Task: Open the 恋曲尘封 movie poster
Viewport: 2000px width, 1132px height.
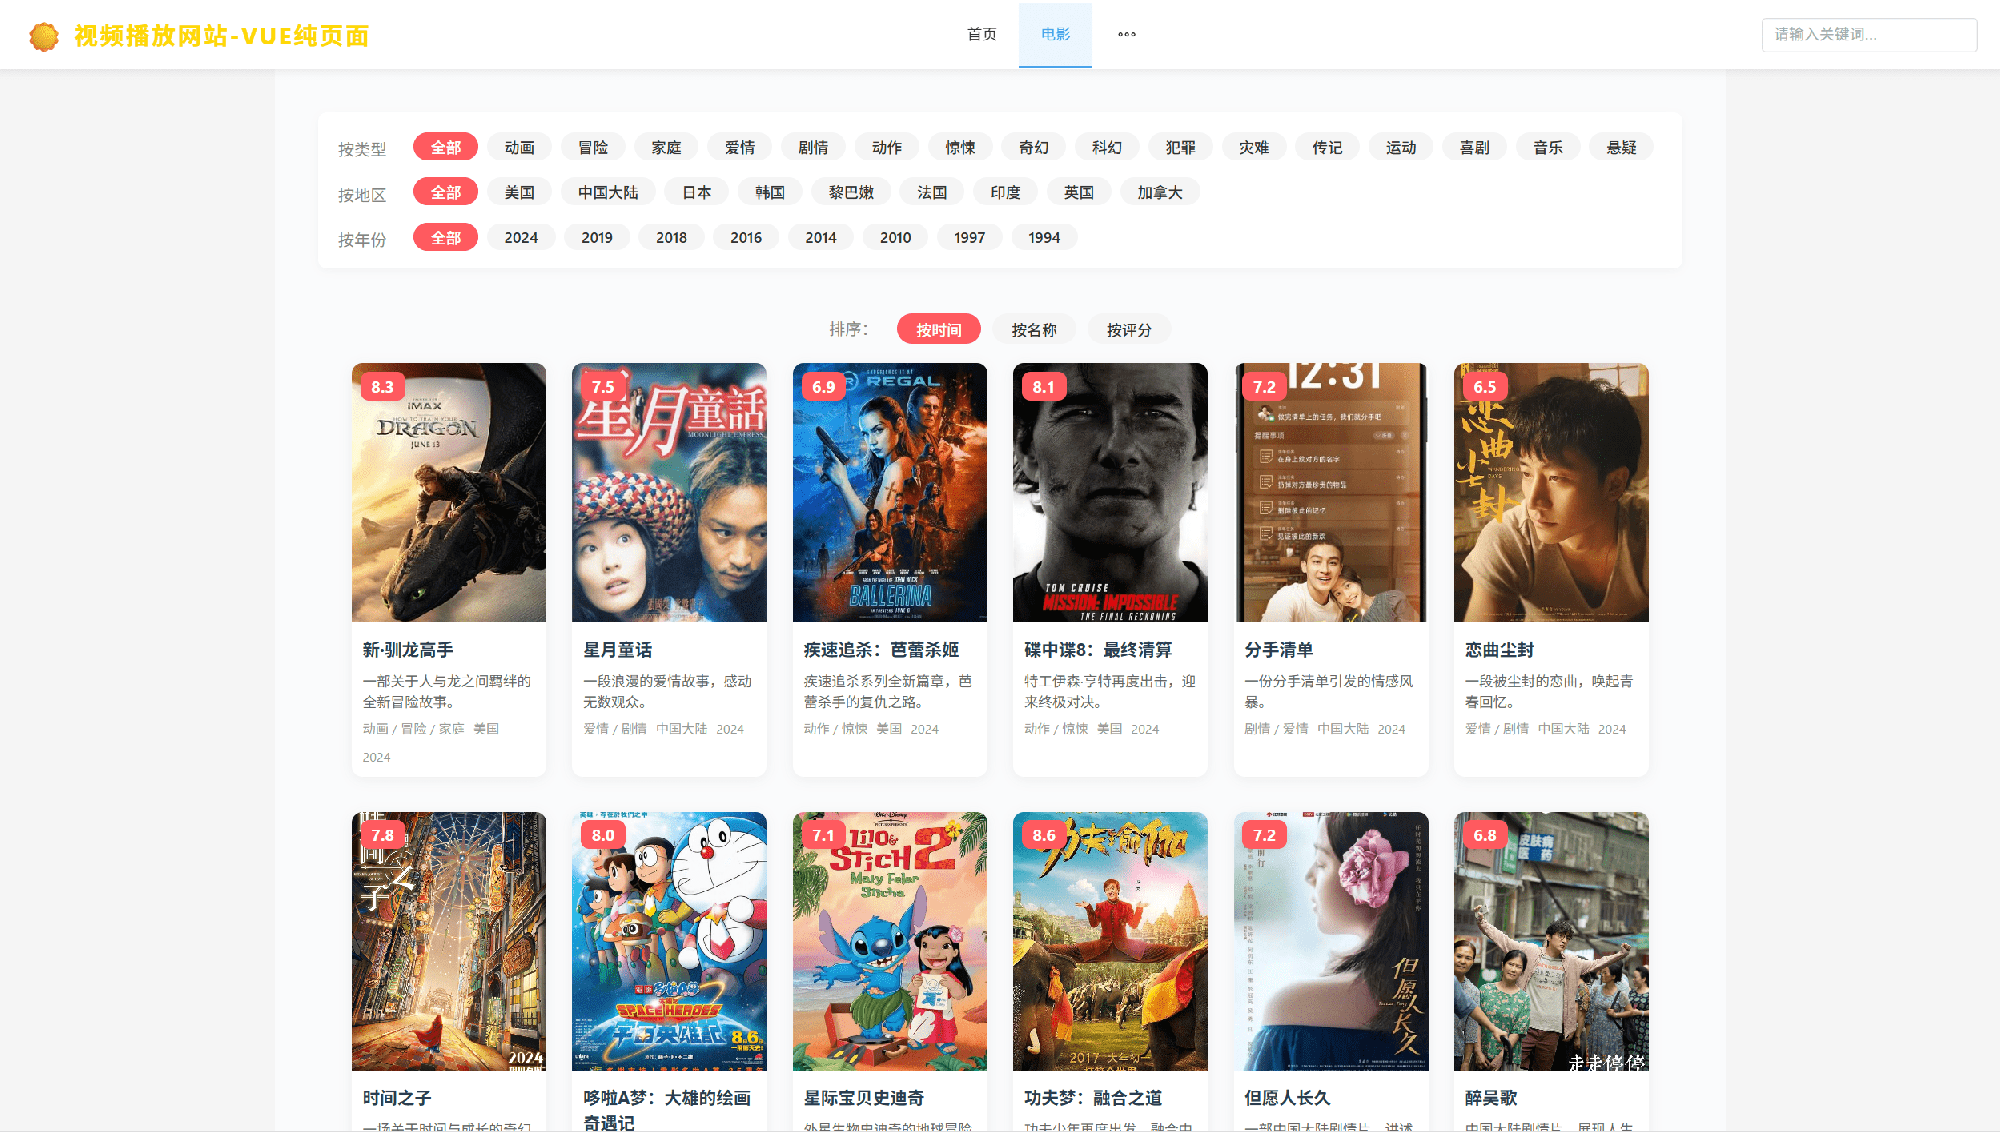Action: coord(1551,492)
